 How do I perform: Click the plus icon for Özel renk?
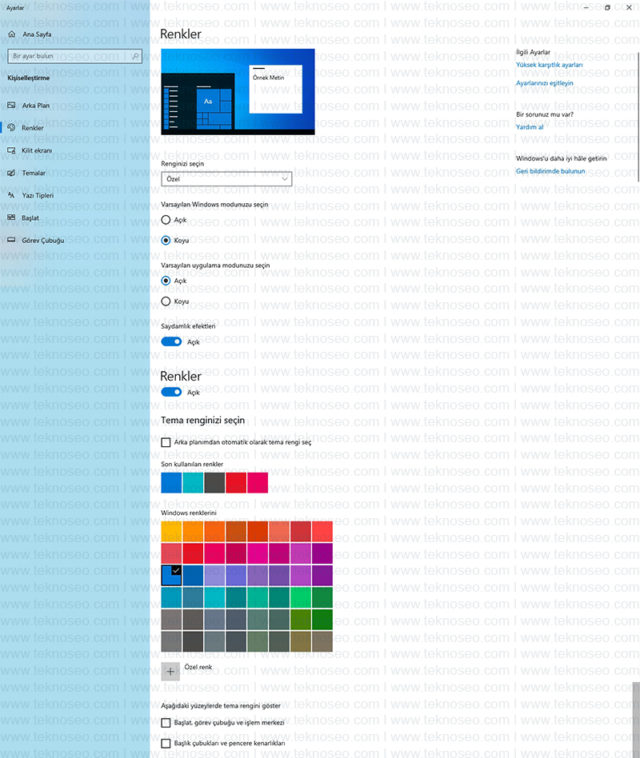click(x=170, y=671)
